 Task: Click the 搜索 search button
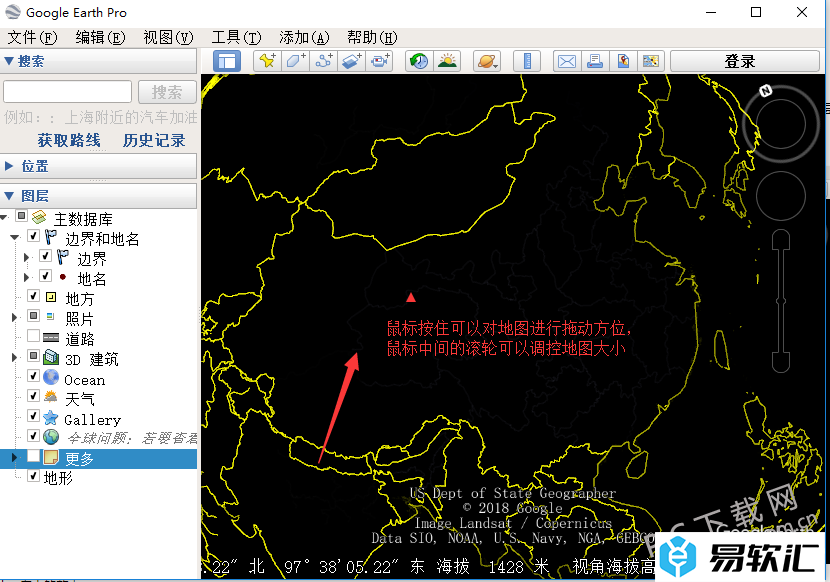(167, 92)
